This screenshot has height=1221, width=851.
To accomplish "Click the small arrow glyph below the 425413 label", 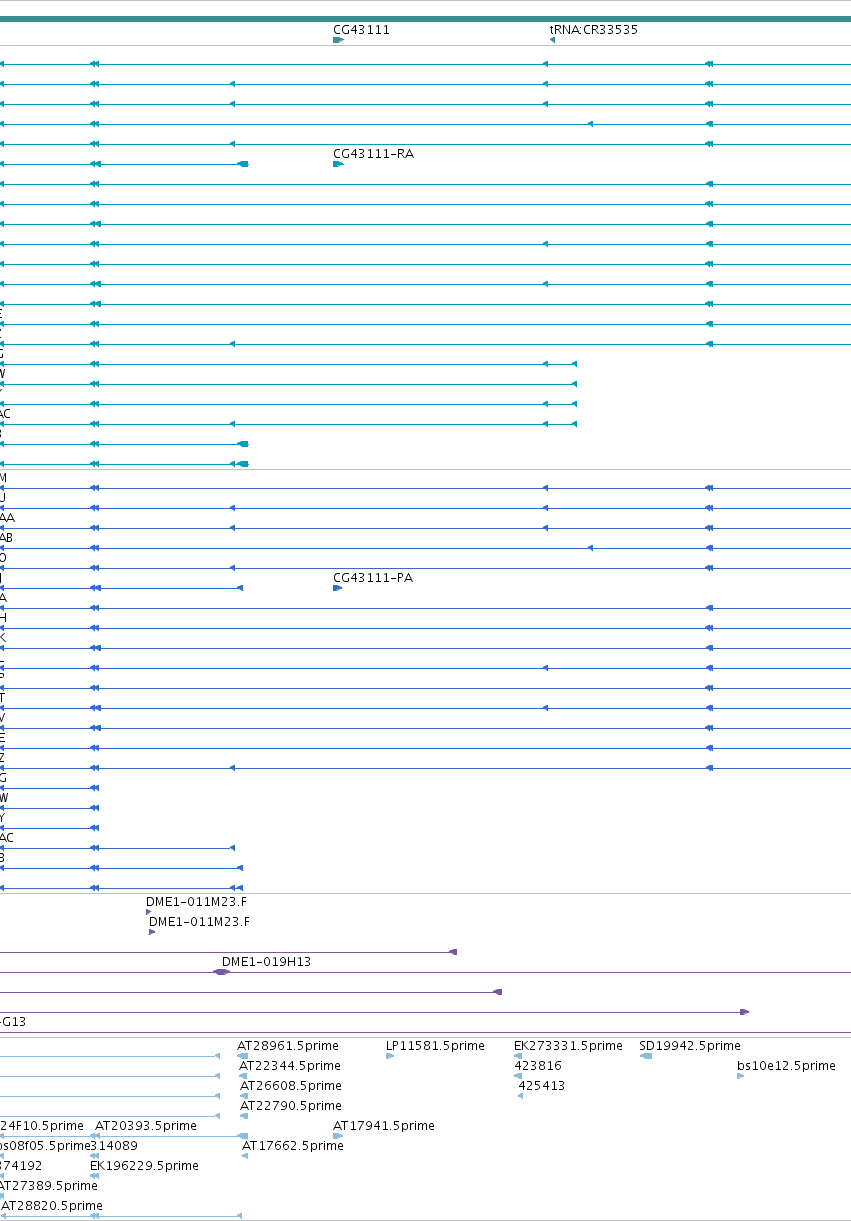I will coord(521,1096).
